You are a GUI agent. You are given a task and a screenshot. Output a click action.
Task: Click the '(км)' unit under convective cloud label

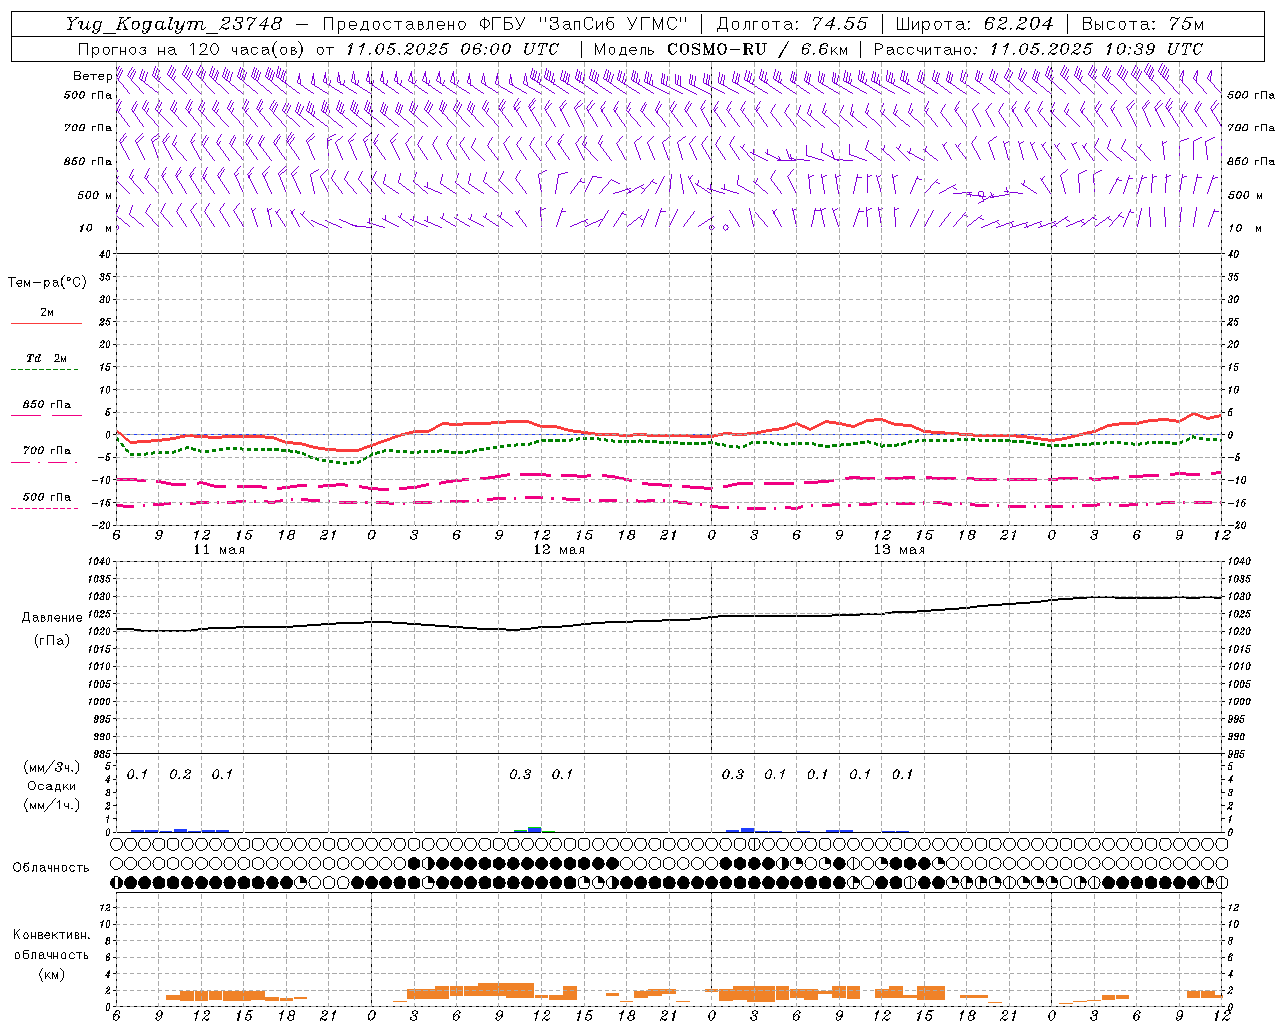51,974
